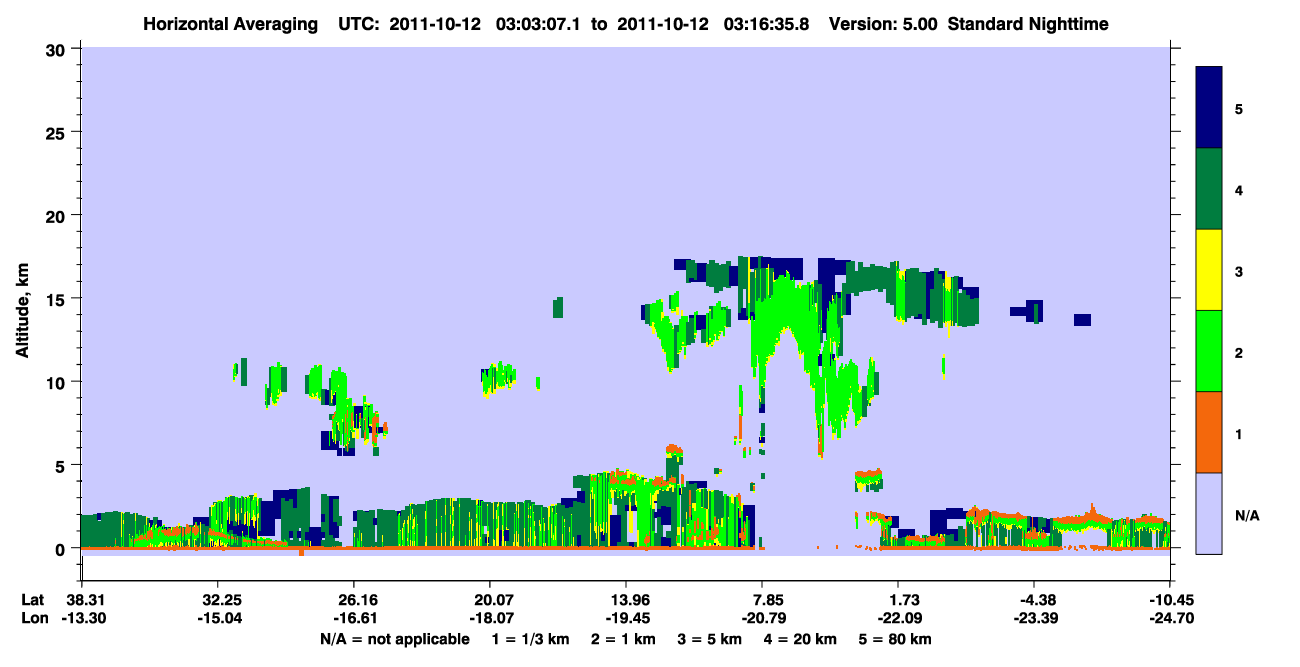Click the orange colorbar segment labeled 1
The image size is (1300, 667).
[1209, 432]
